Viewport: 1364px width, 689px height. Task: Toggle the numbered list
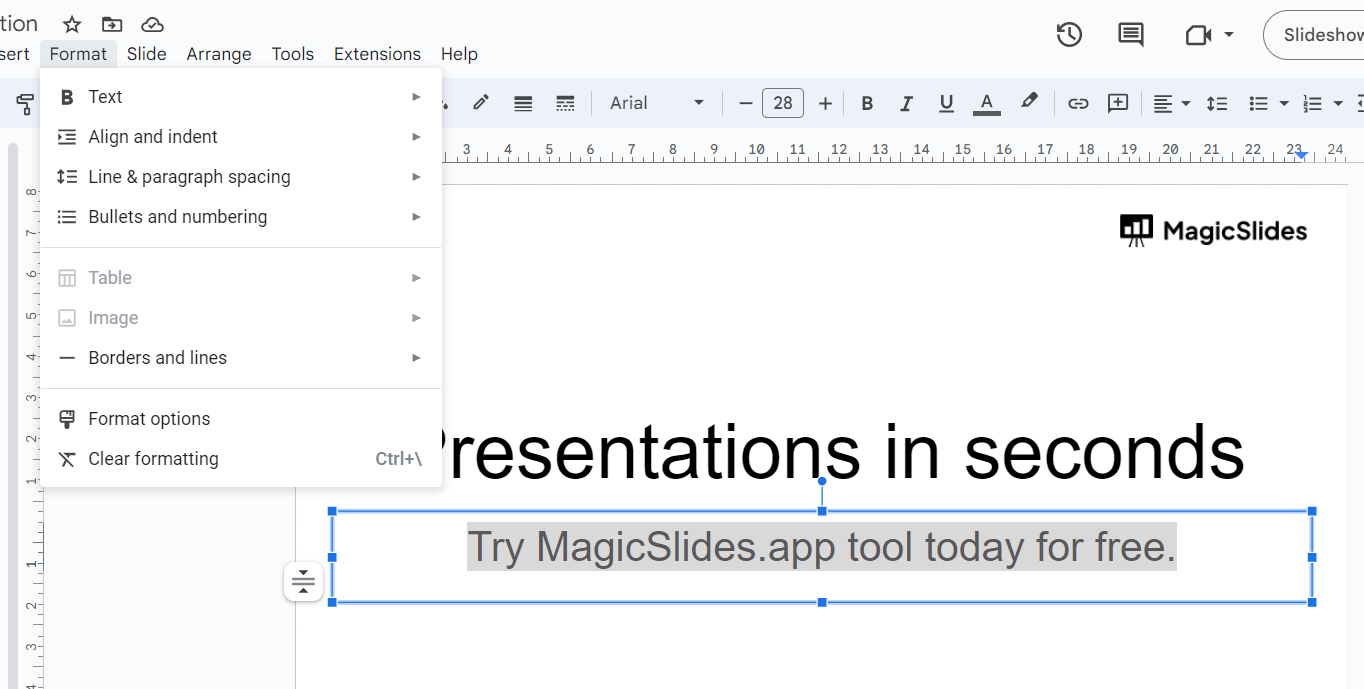pos(1313,103)
